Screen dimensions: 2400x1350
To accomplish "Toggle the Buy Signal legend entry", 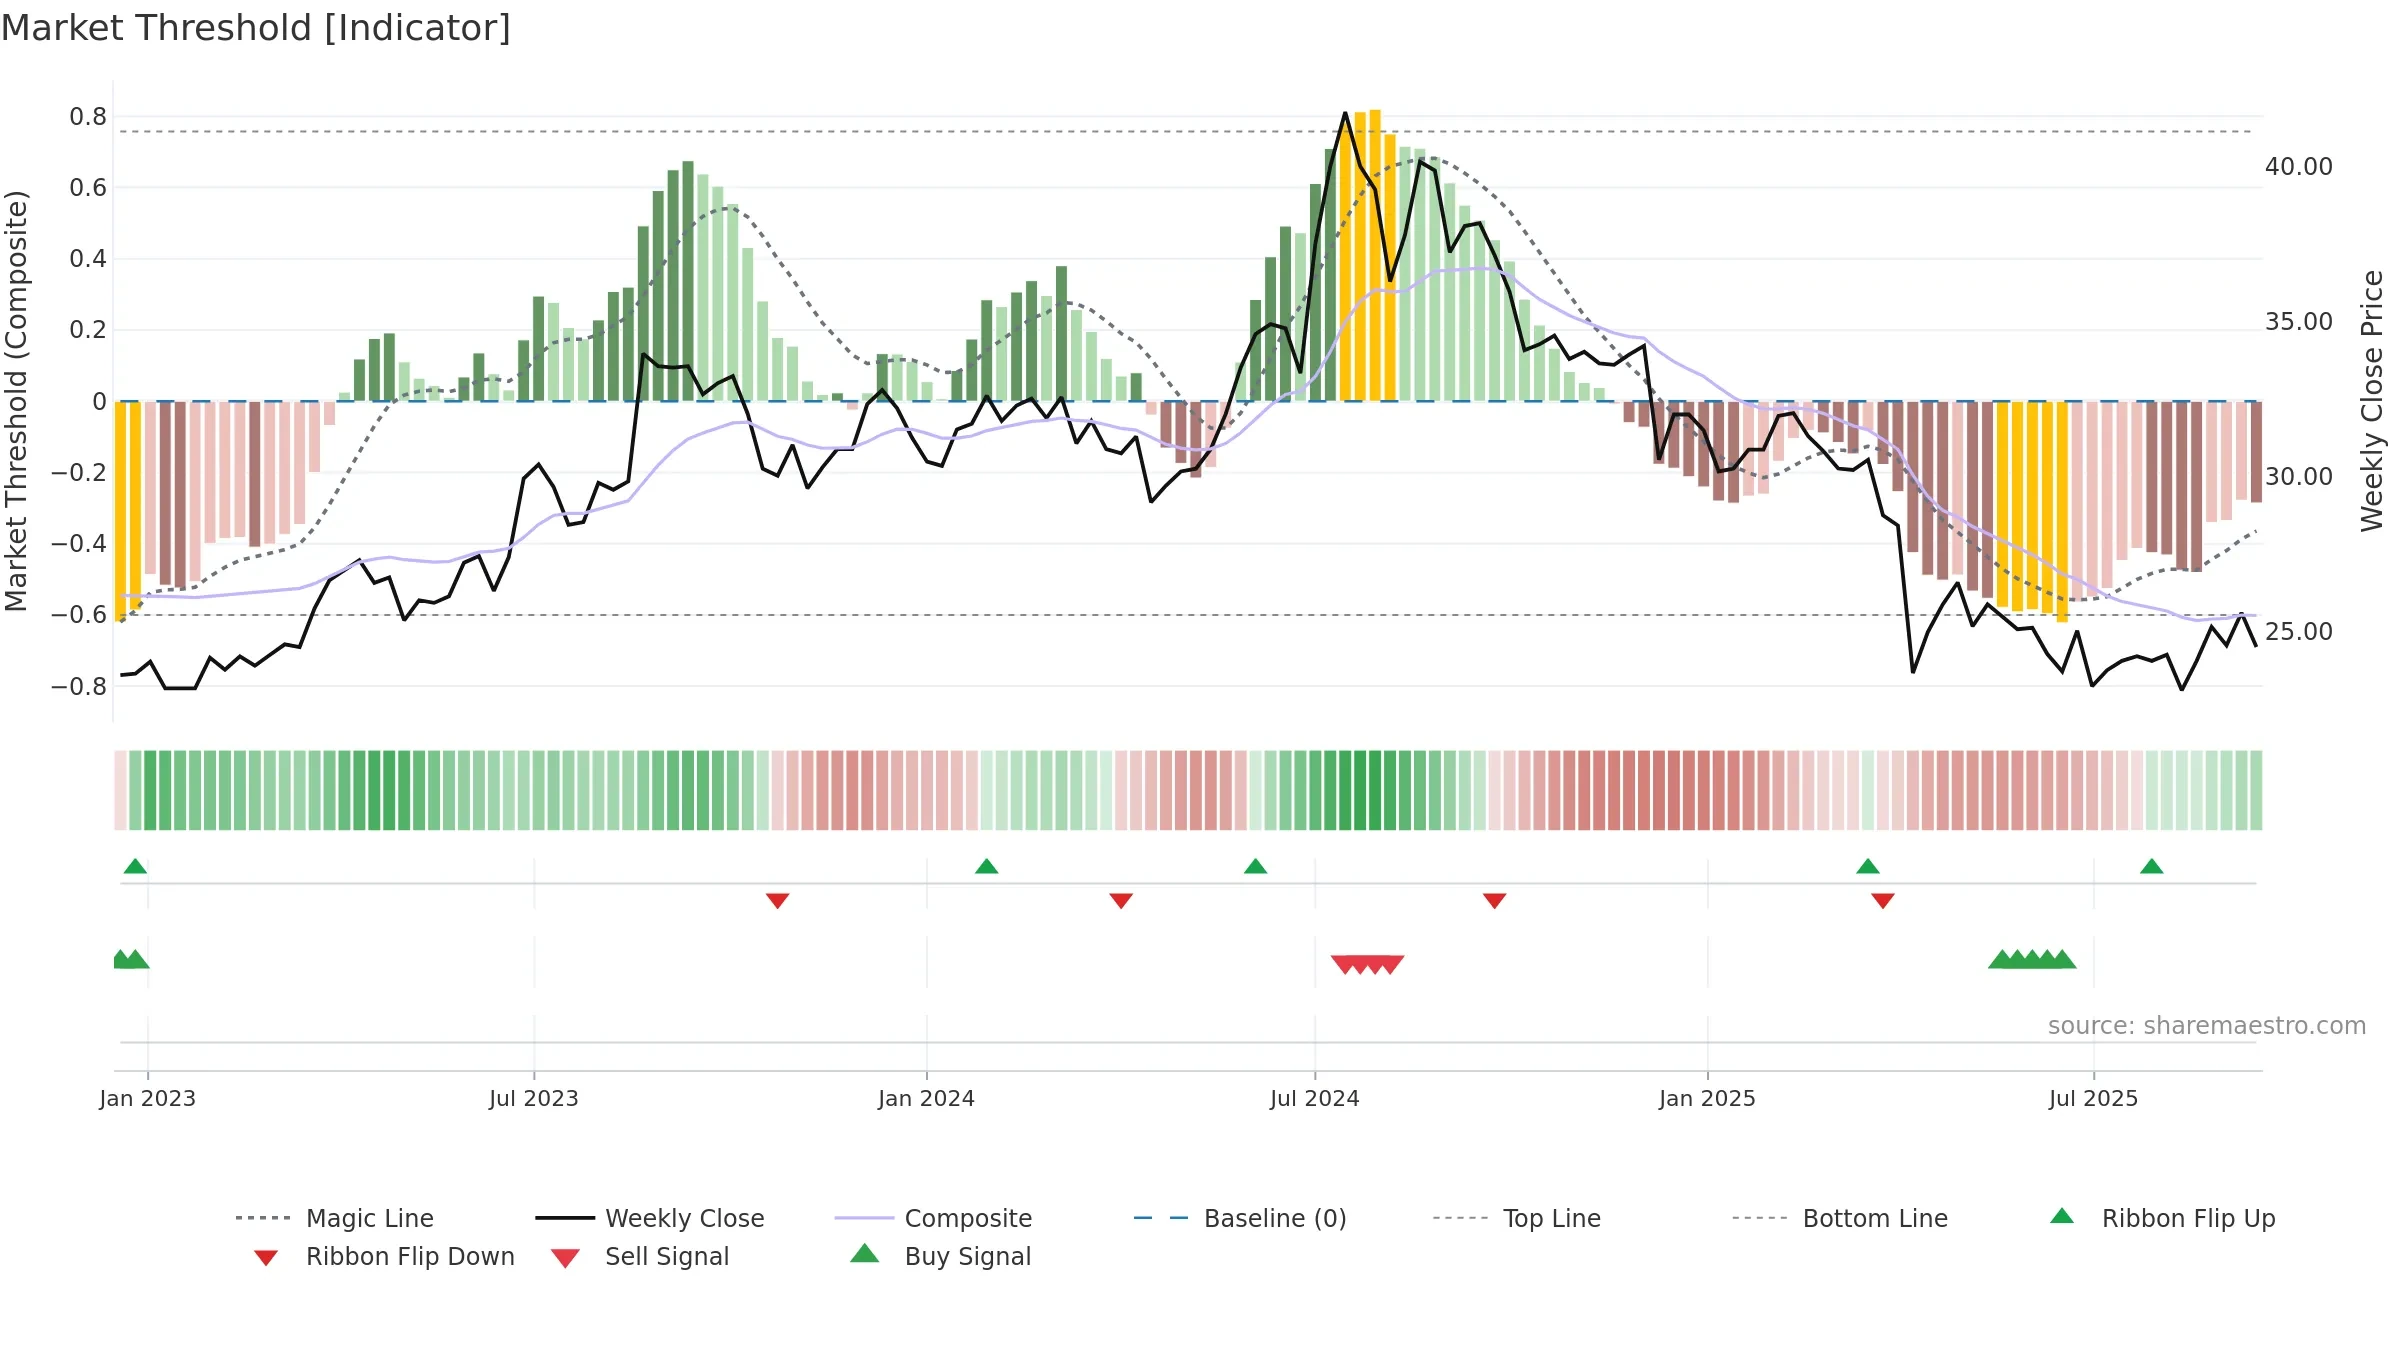I will click(940, 1256).
